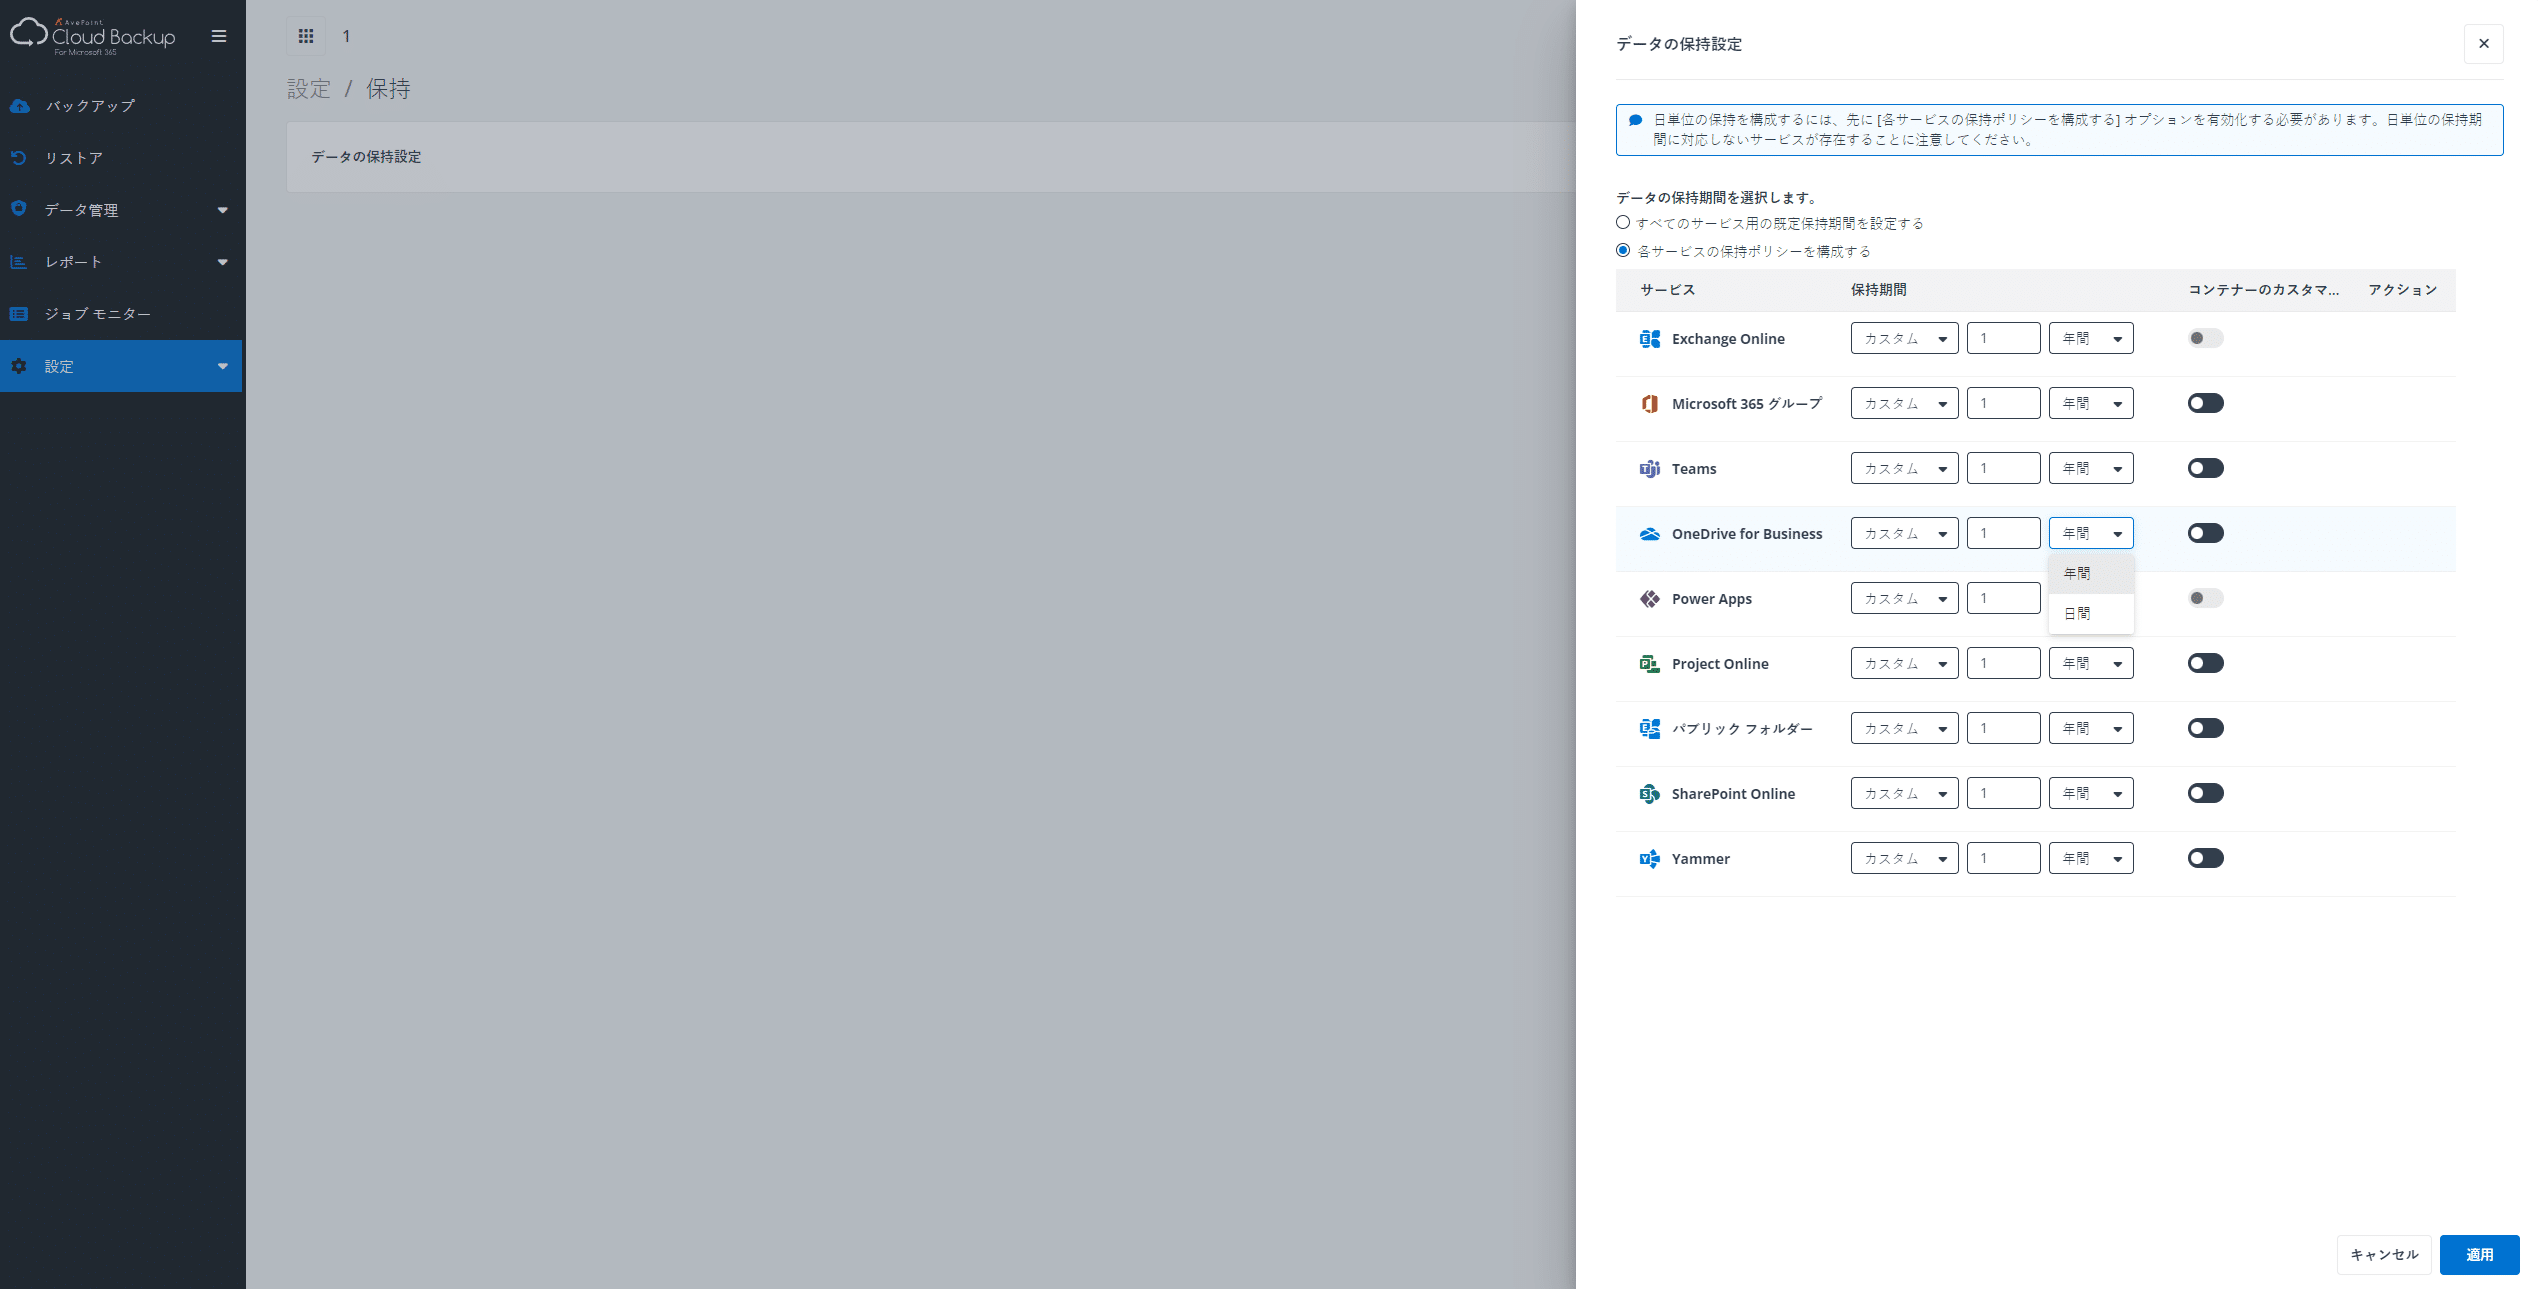Open the 年間 unit dropdown for Yammer
The image size is (2538, 1289).
tap(2091, 858)
